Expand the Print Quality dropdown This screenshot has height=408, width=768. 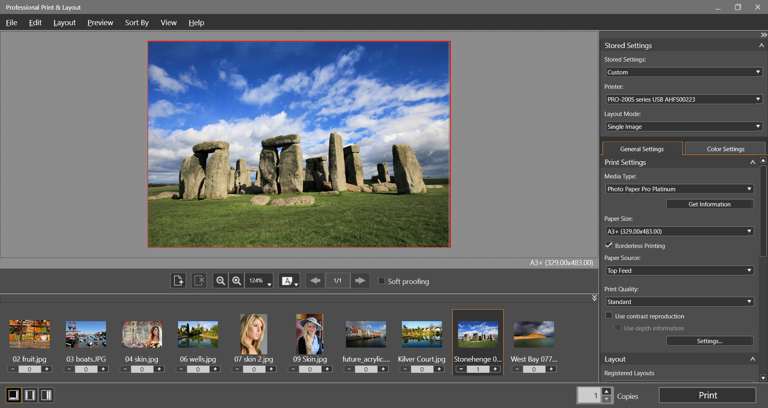(x=680, y=301)
